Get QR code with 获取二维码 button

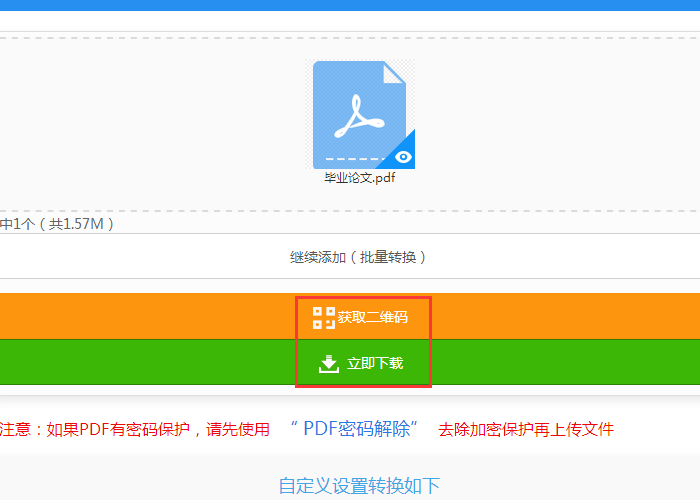click(350, 317)
